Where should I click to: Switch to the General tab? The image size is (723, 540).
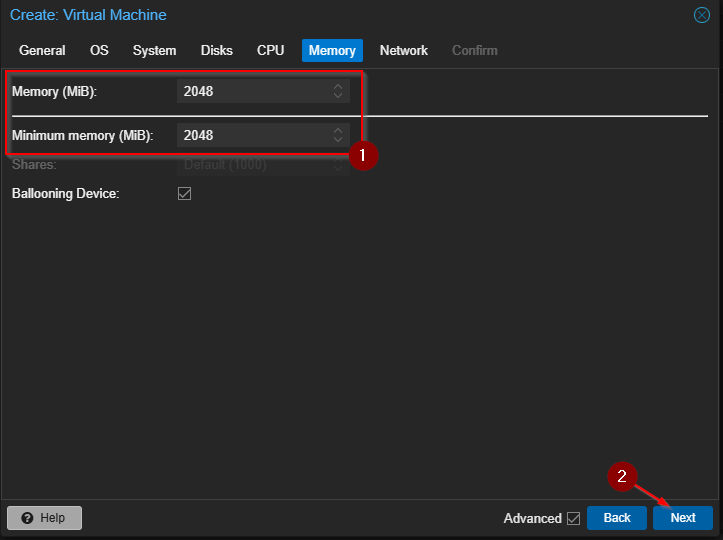click(42, 51)
